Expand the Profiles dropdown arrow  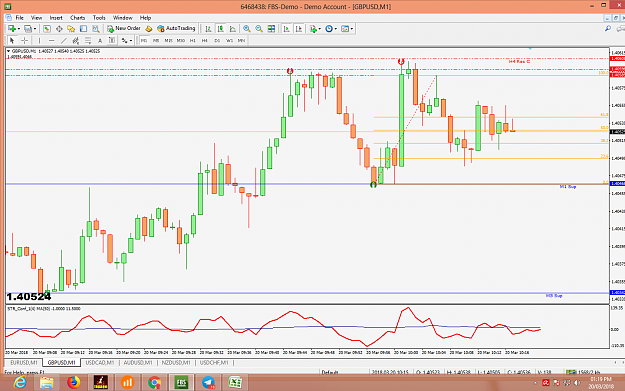pyautogui.click(x=35, y=29)
